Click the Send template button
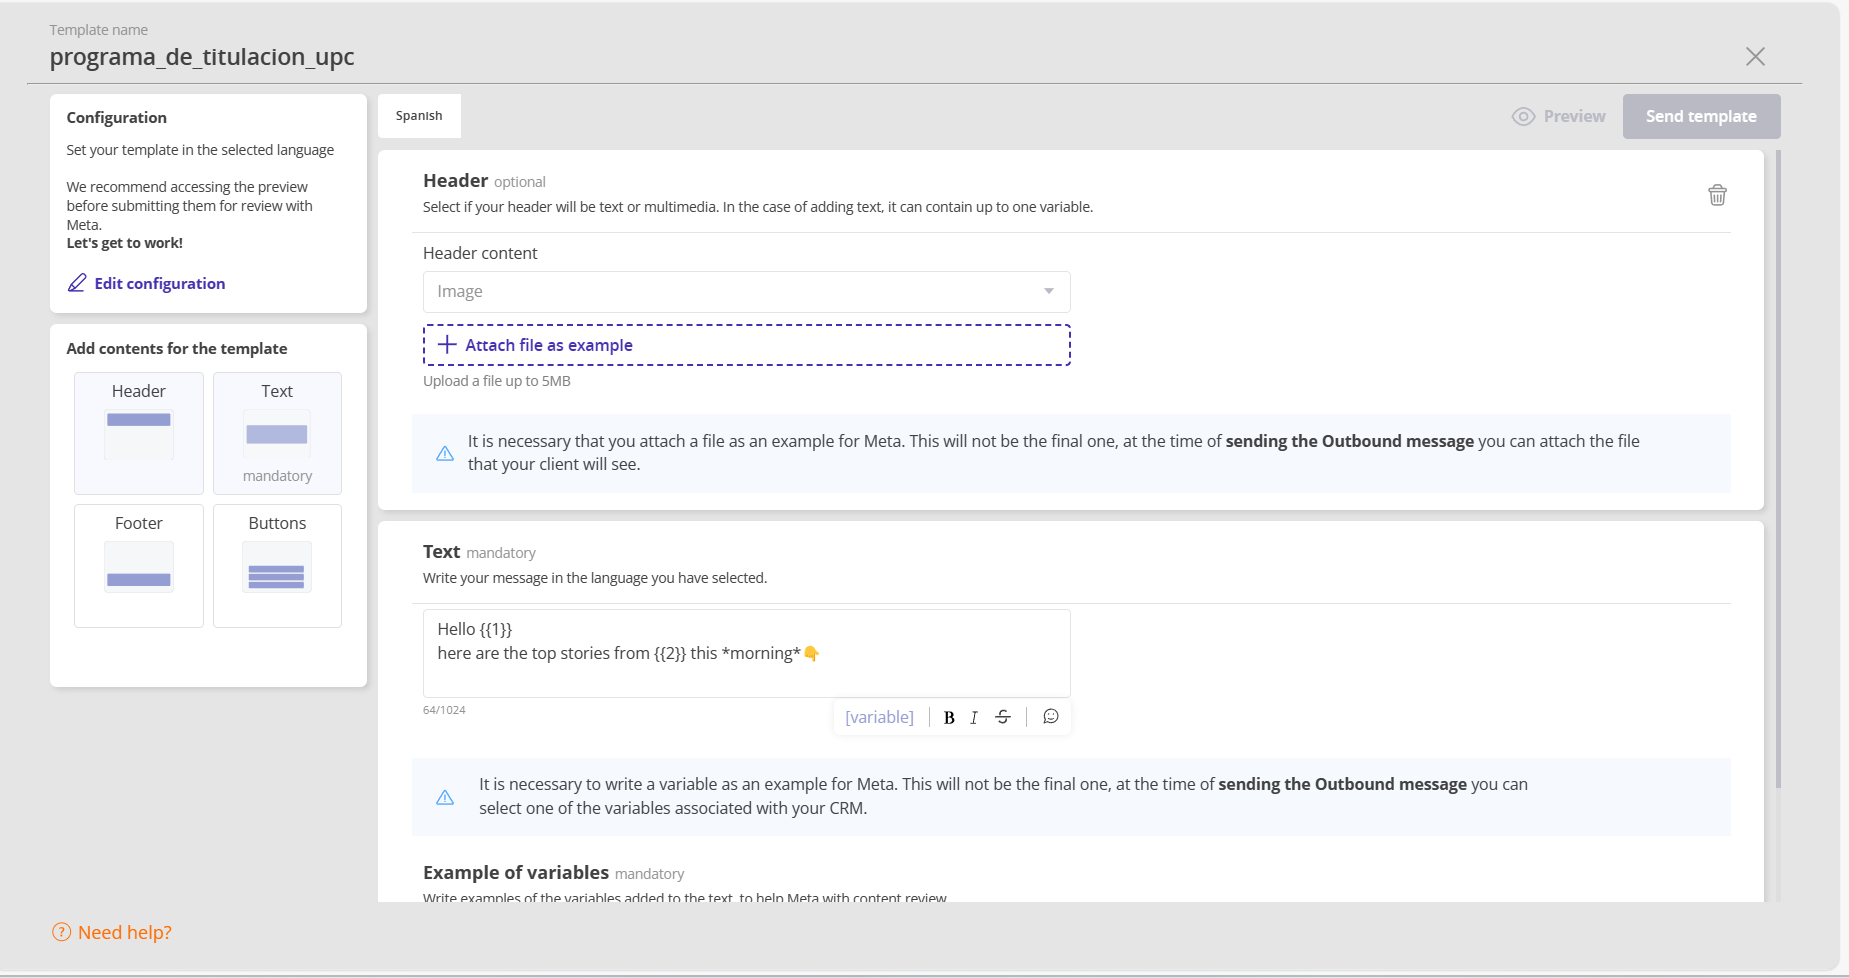 tap(1700, 117)
